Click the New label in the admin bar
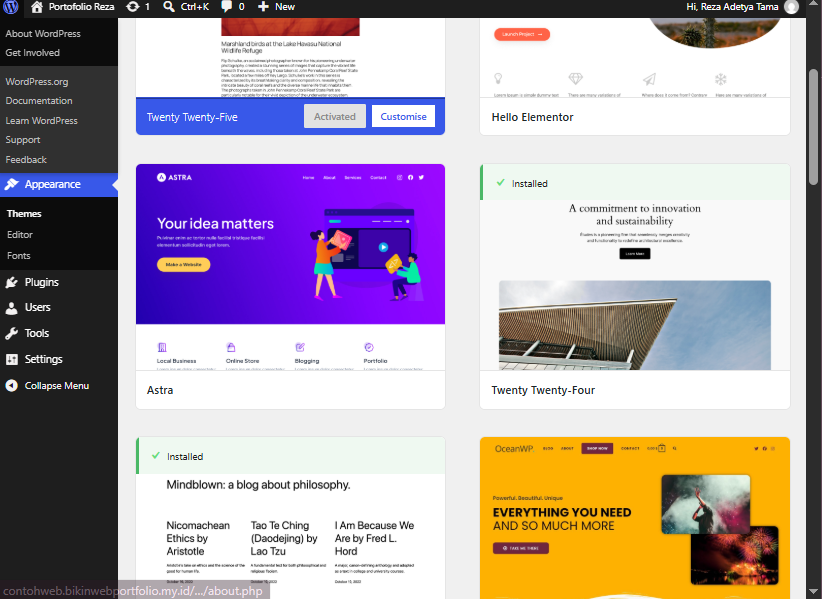The height and width of the screenshot is (599, 822). coord(285,7)
